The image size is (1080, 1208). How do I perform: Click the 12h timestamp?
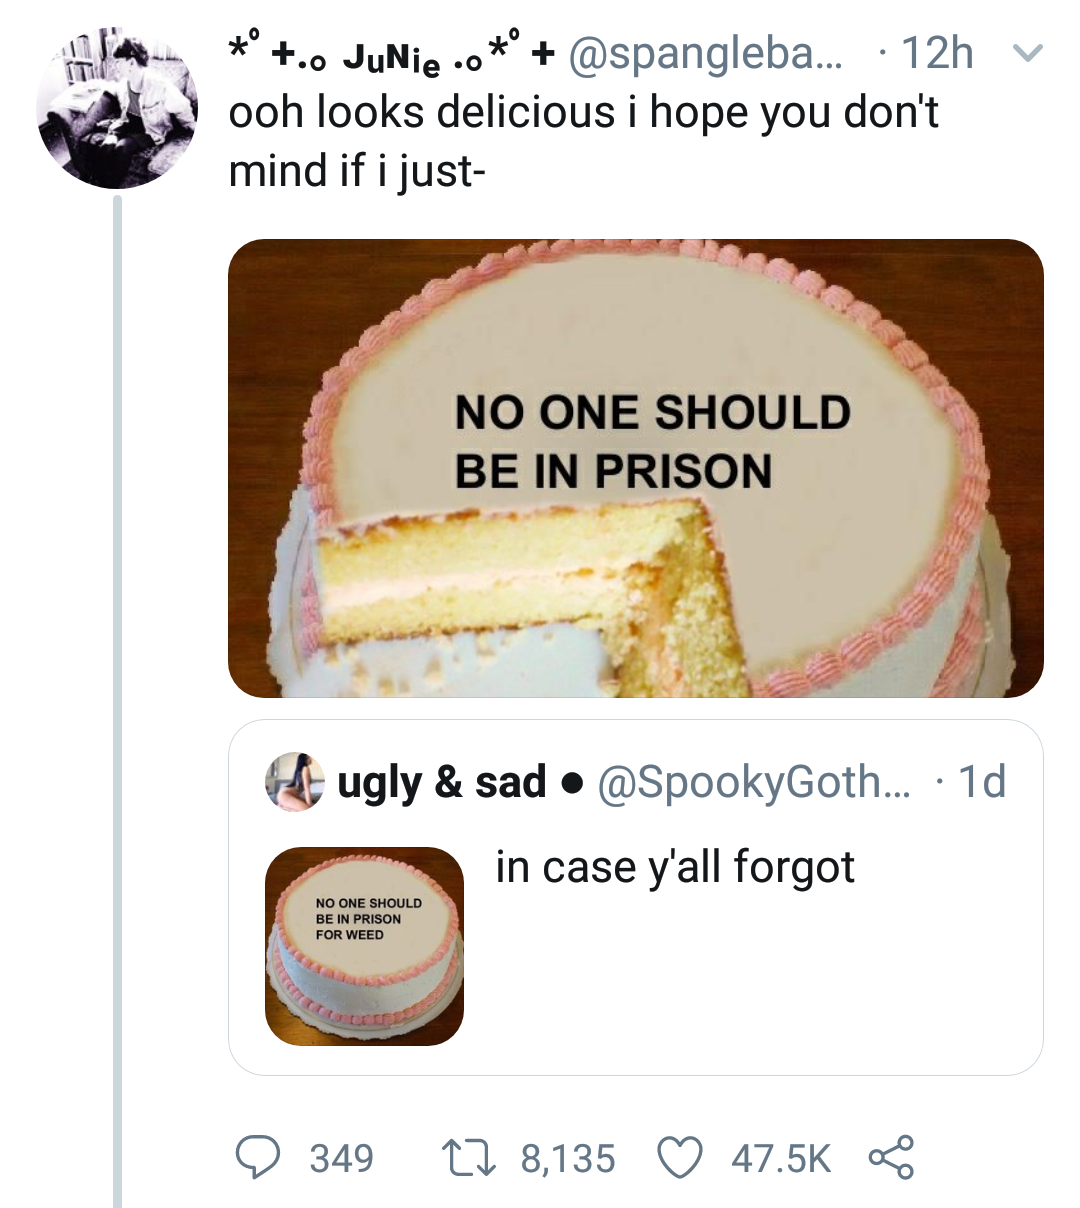coord(936,54)
